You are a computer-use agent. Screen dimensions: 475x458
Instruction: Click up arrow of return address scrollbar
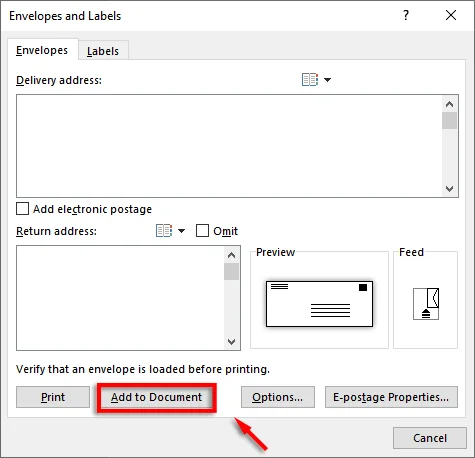tap(231, 255)
